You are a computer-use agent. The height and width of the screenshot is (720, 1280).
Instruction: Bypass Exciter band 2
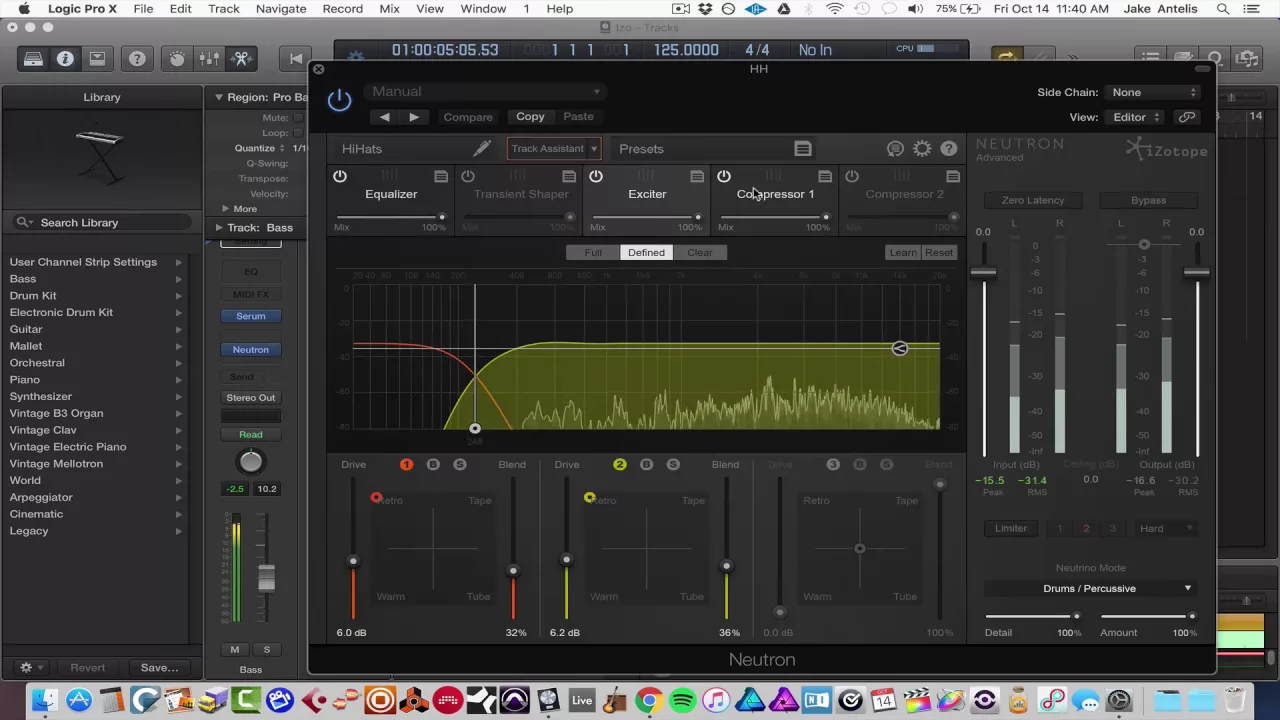pos(646,465)
